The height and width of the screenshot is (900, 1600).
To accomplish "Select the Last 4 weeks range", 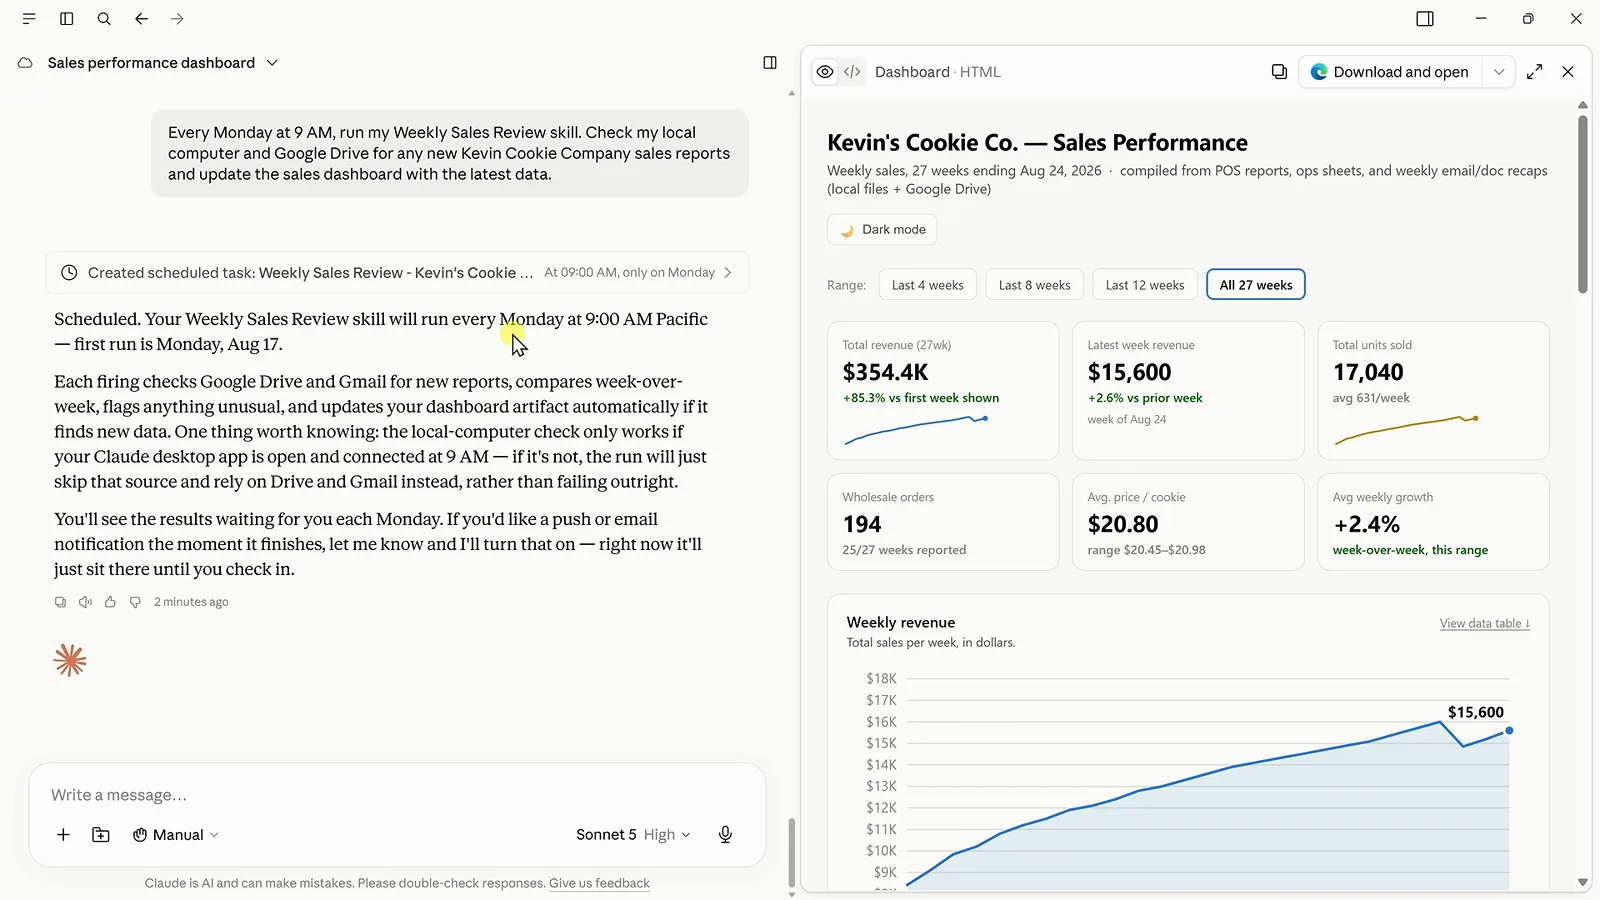I will point(928,285).
